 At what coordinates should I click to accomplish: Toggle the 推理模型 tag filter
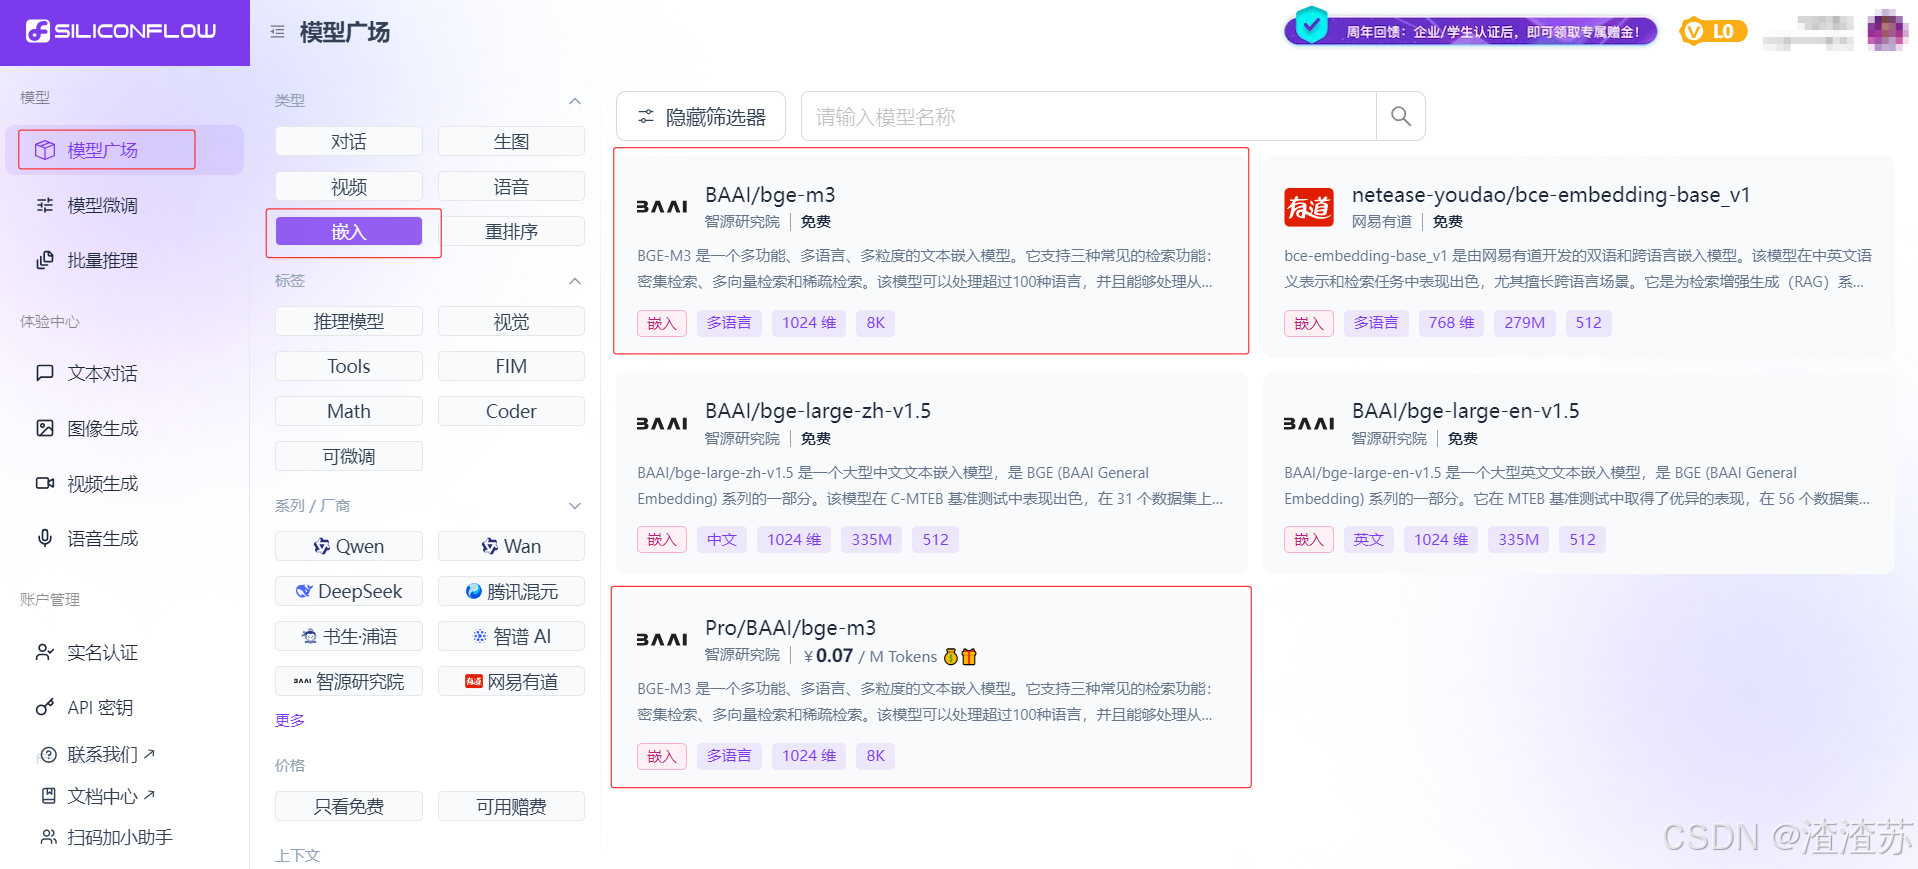[x=349, y=321]
